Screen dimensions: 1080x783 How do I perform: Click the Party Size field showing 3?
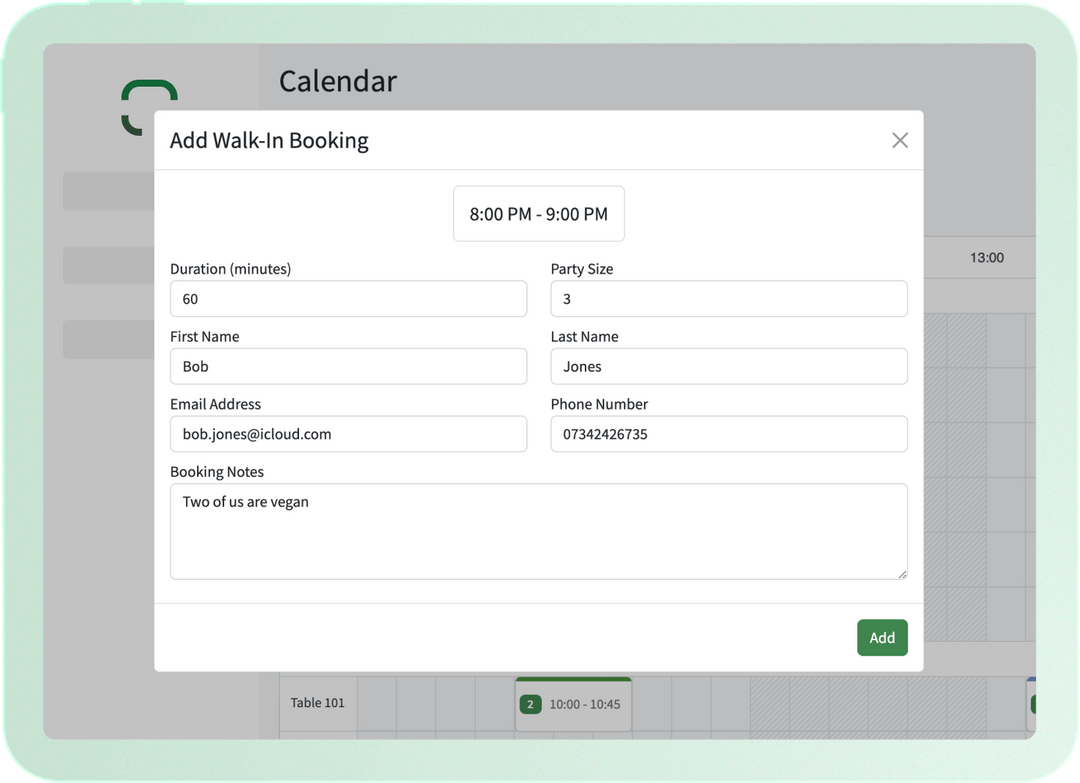(x=728, y=298)
